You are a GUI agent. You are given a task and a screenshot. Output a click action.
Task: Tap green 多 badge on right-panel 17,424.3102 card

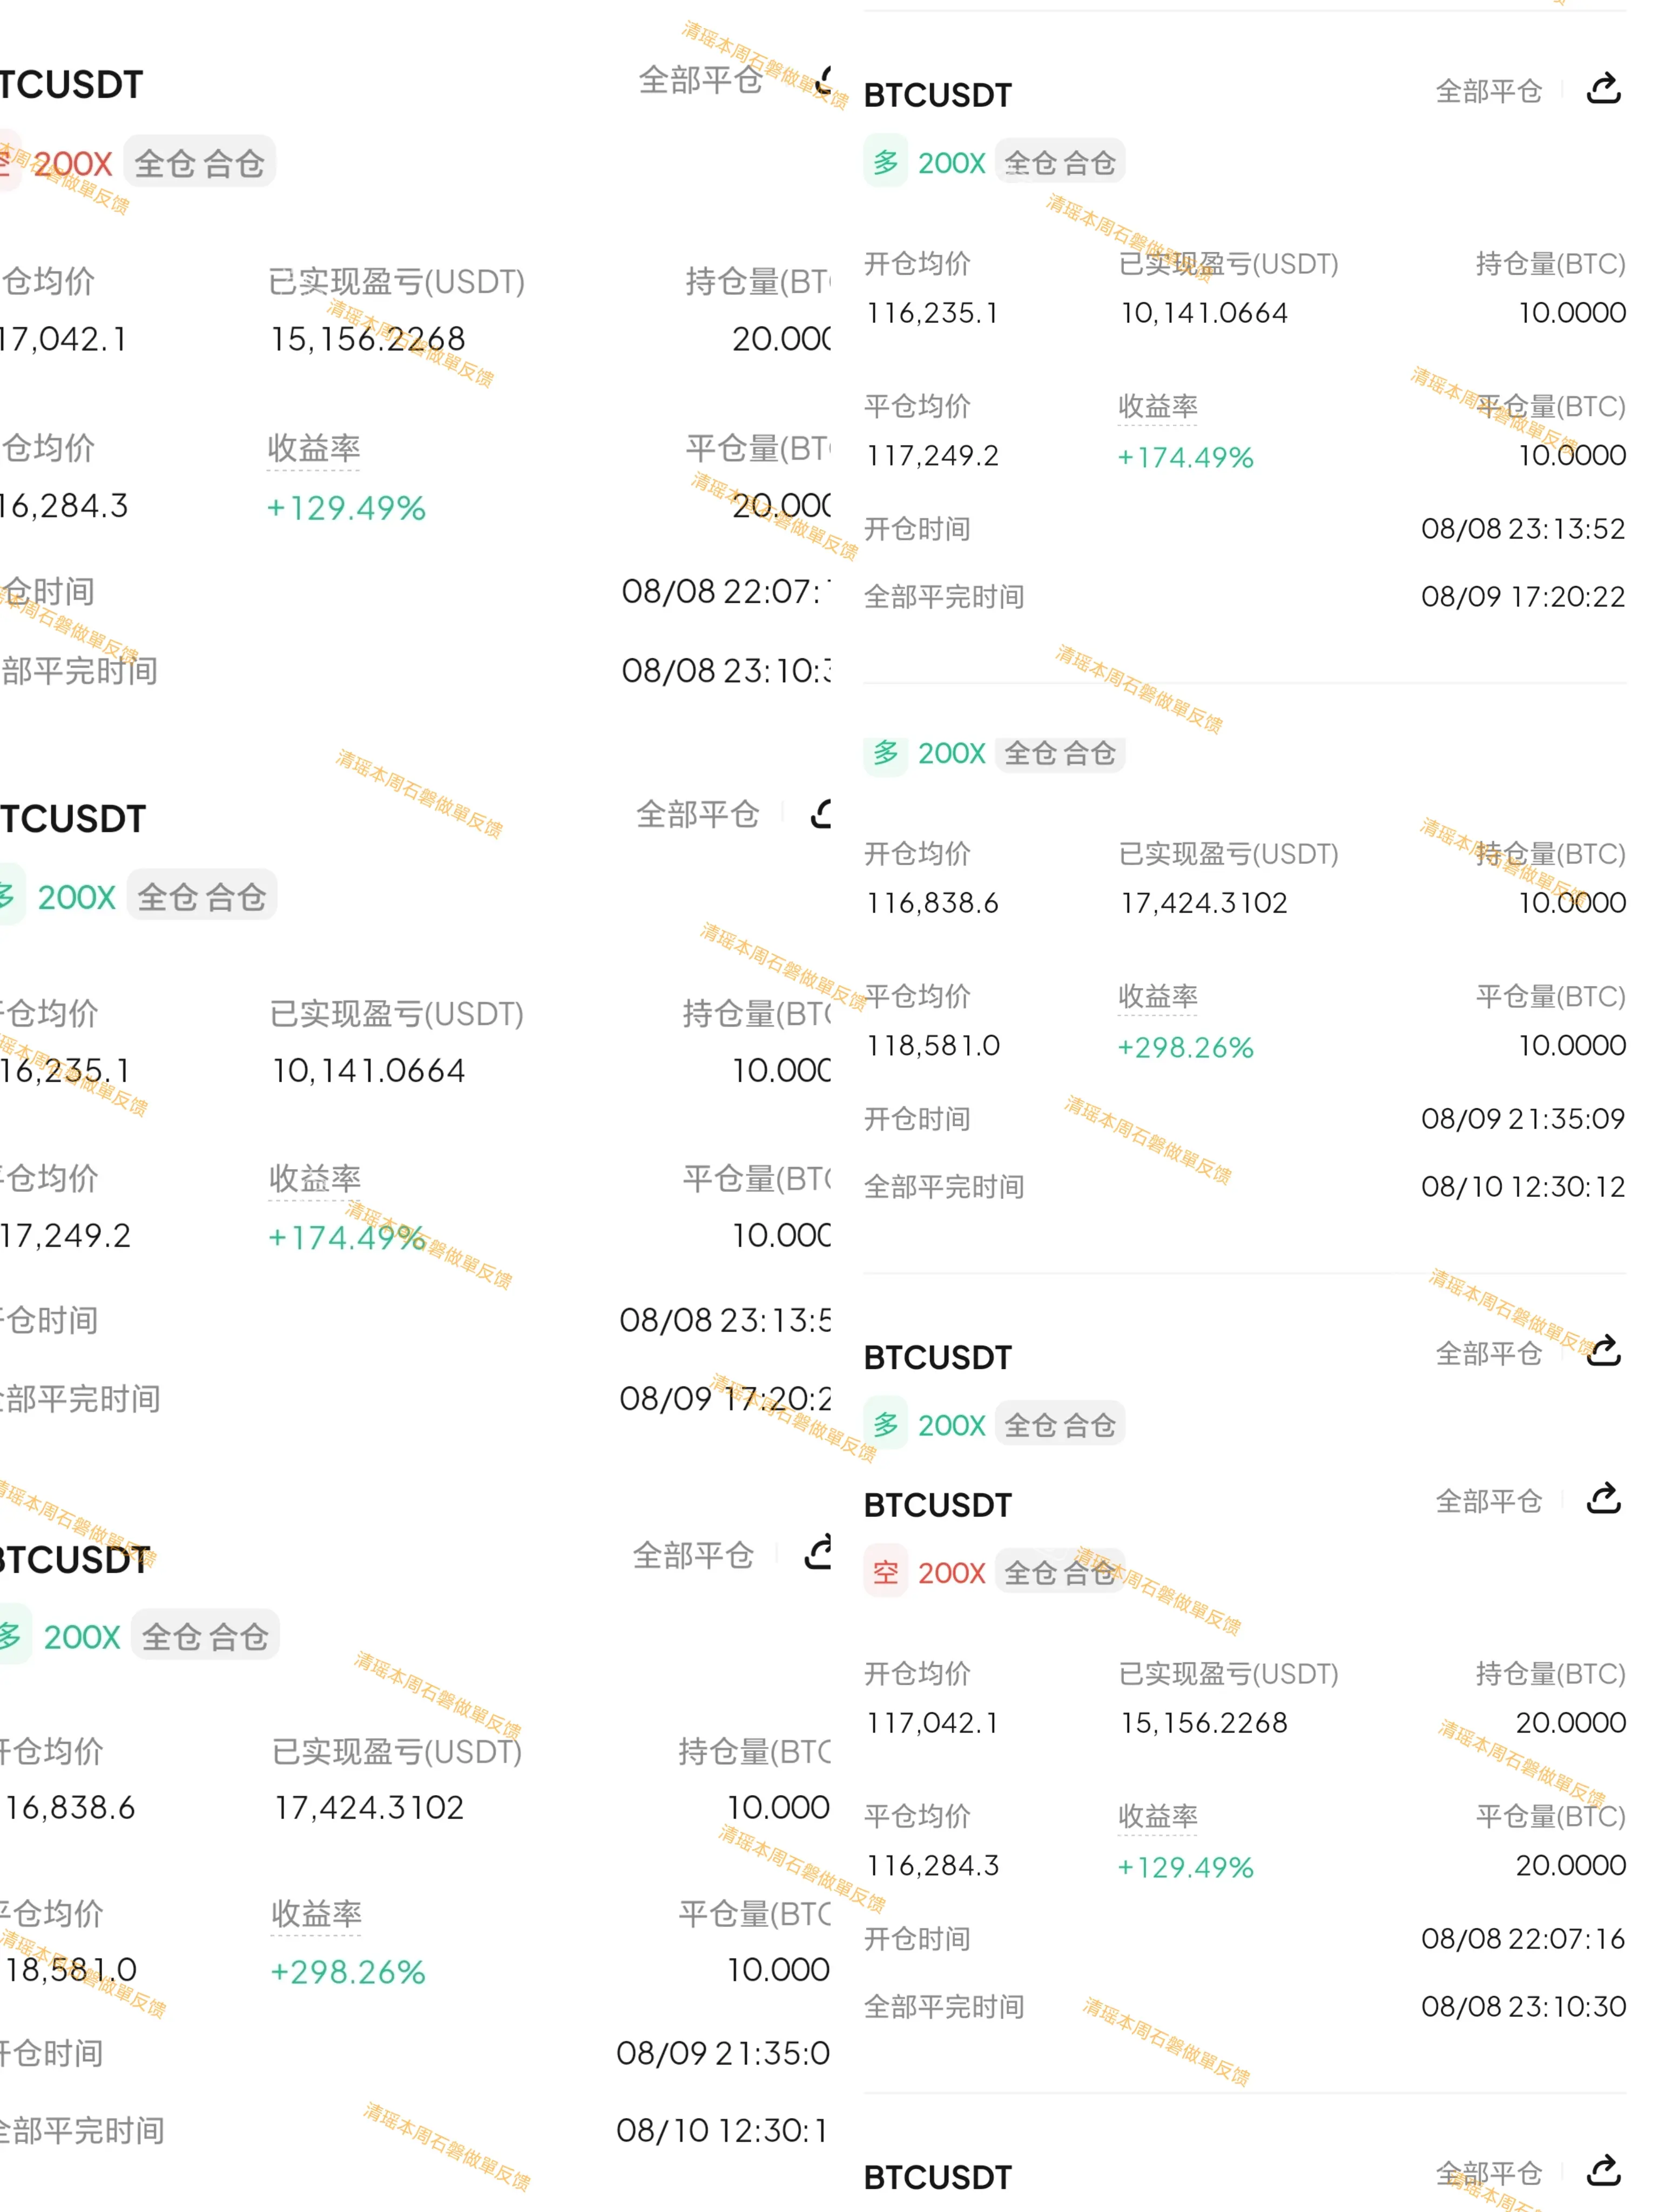tap(885, 752)
